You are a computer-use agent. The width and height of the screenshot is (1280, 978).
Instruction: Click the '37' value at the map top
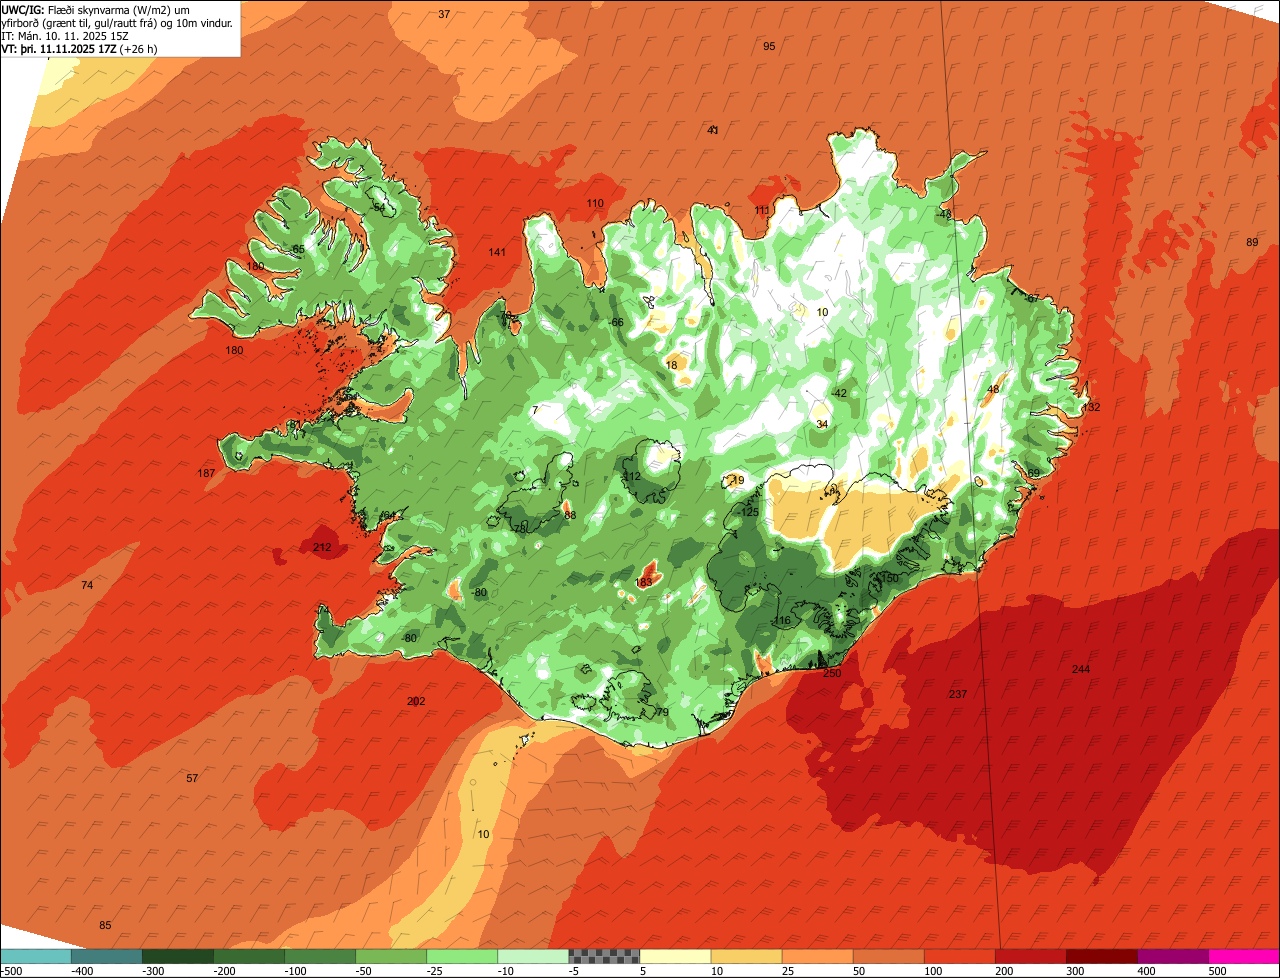[x=444, y=14]
